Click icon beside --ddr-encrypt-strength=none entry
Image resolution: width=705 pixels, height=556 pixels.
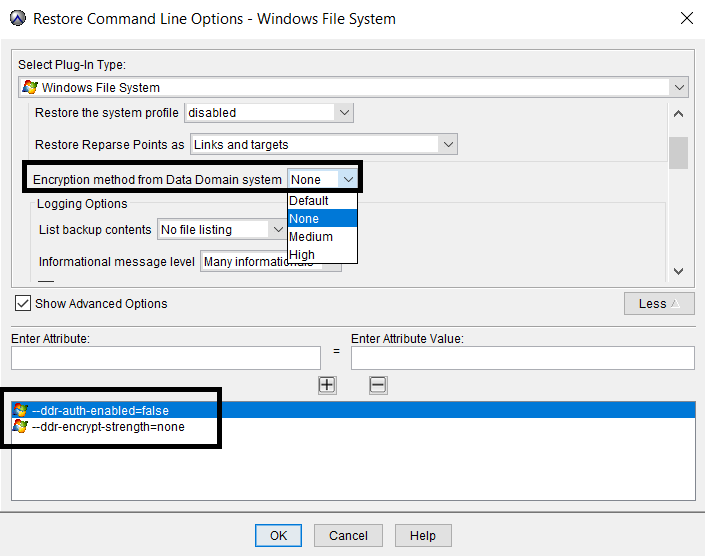pyautogui.click(x=20, y=427)
